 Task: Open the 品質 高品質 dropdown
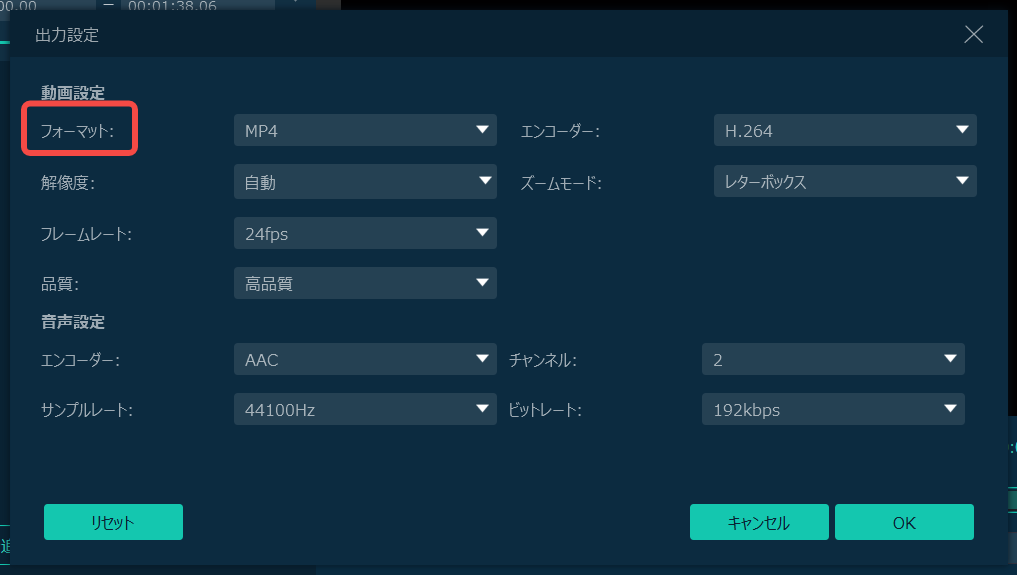(x=365, y=283)
